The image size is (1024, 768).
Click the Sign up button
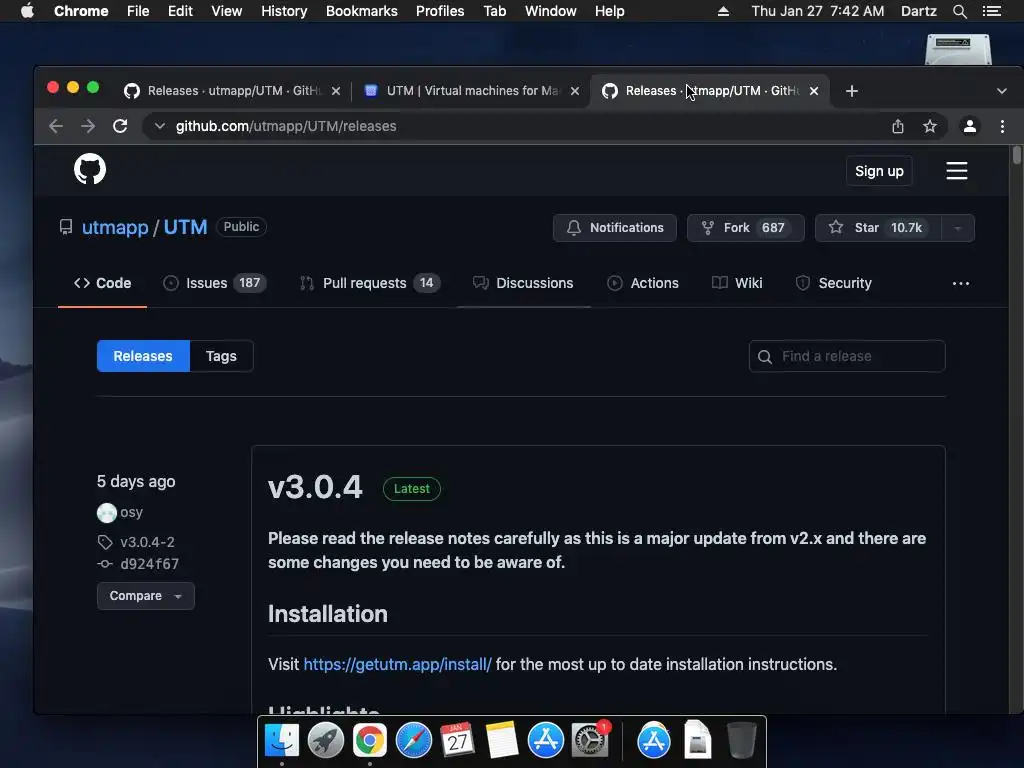pos(879,171)
